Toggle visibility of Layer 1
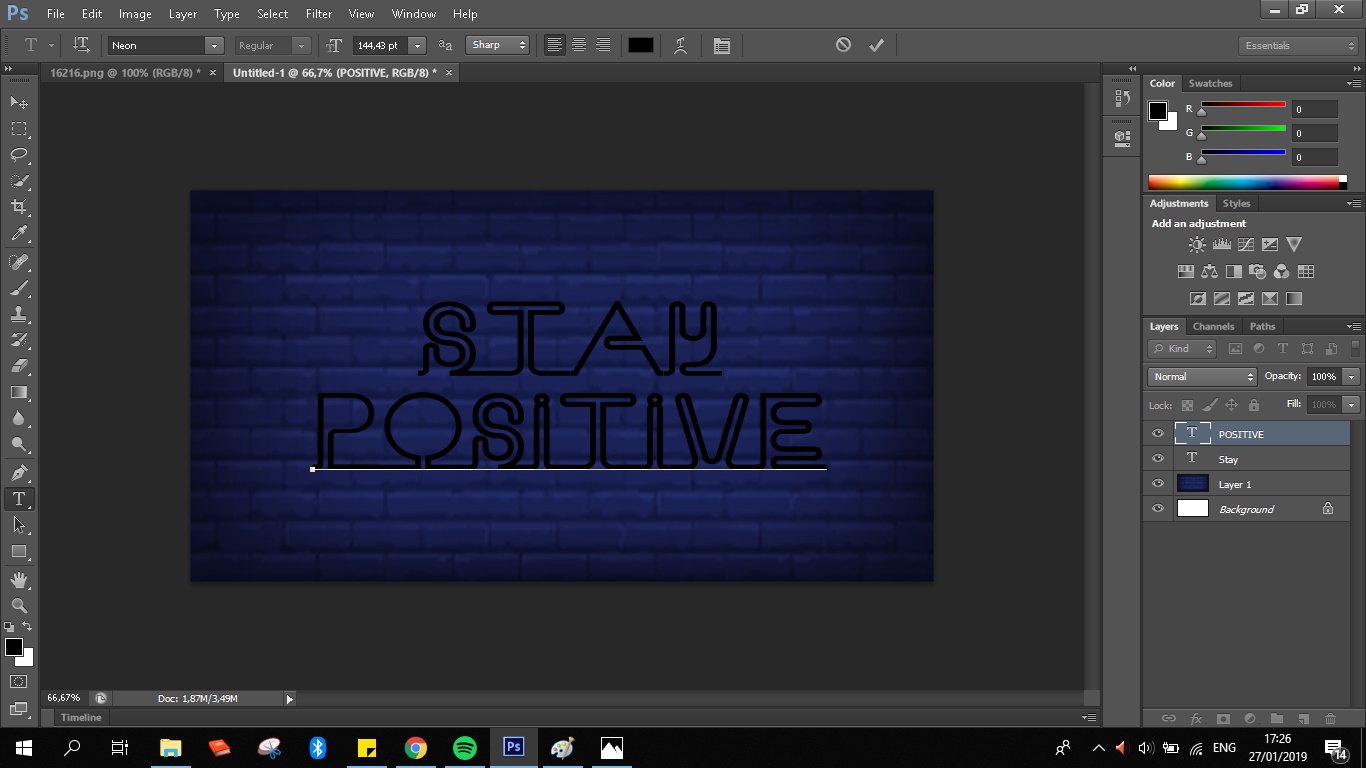The height and width of the screenshot is (768, 1366). point(1158,484)
